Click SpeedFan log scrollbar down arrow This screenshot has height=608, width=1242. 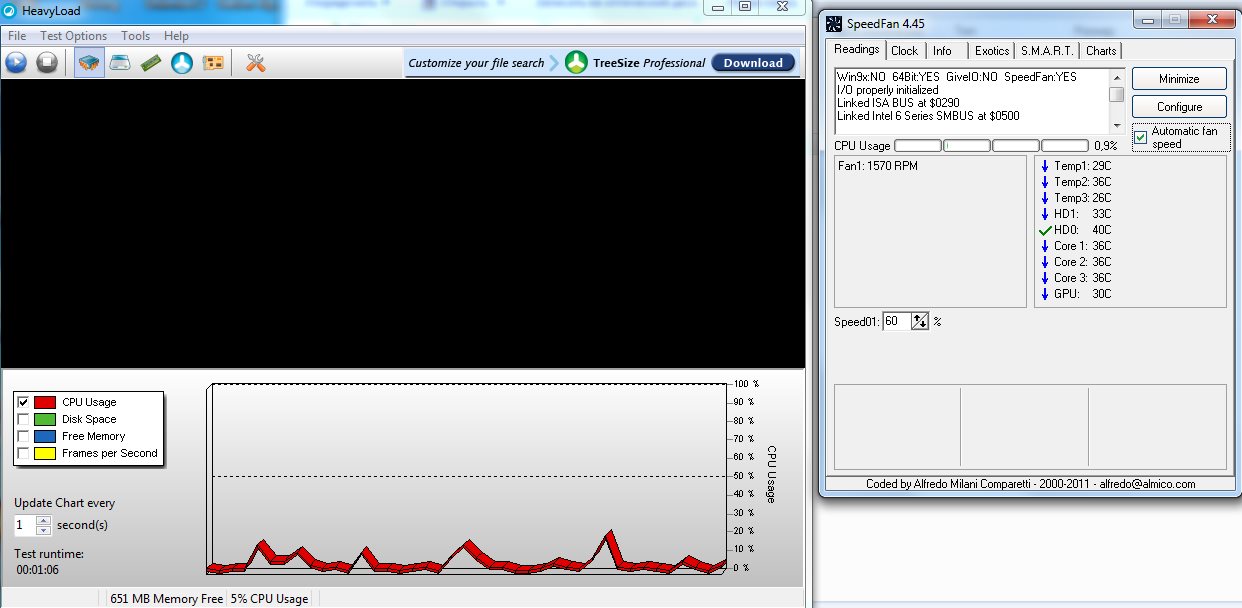click(1116, 125)
